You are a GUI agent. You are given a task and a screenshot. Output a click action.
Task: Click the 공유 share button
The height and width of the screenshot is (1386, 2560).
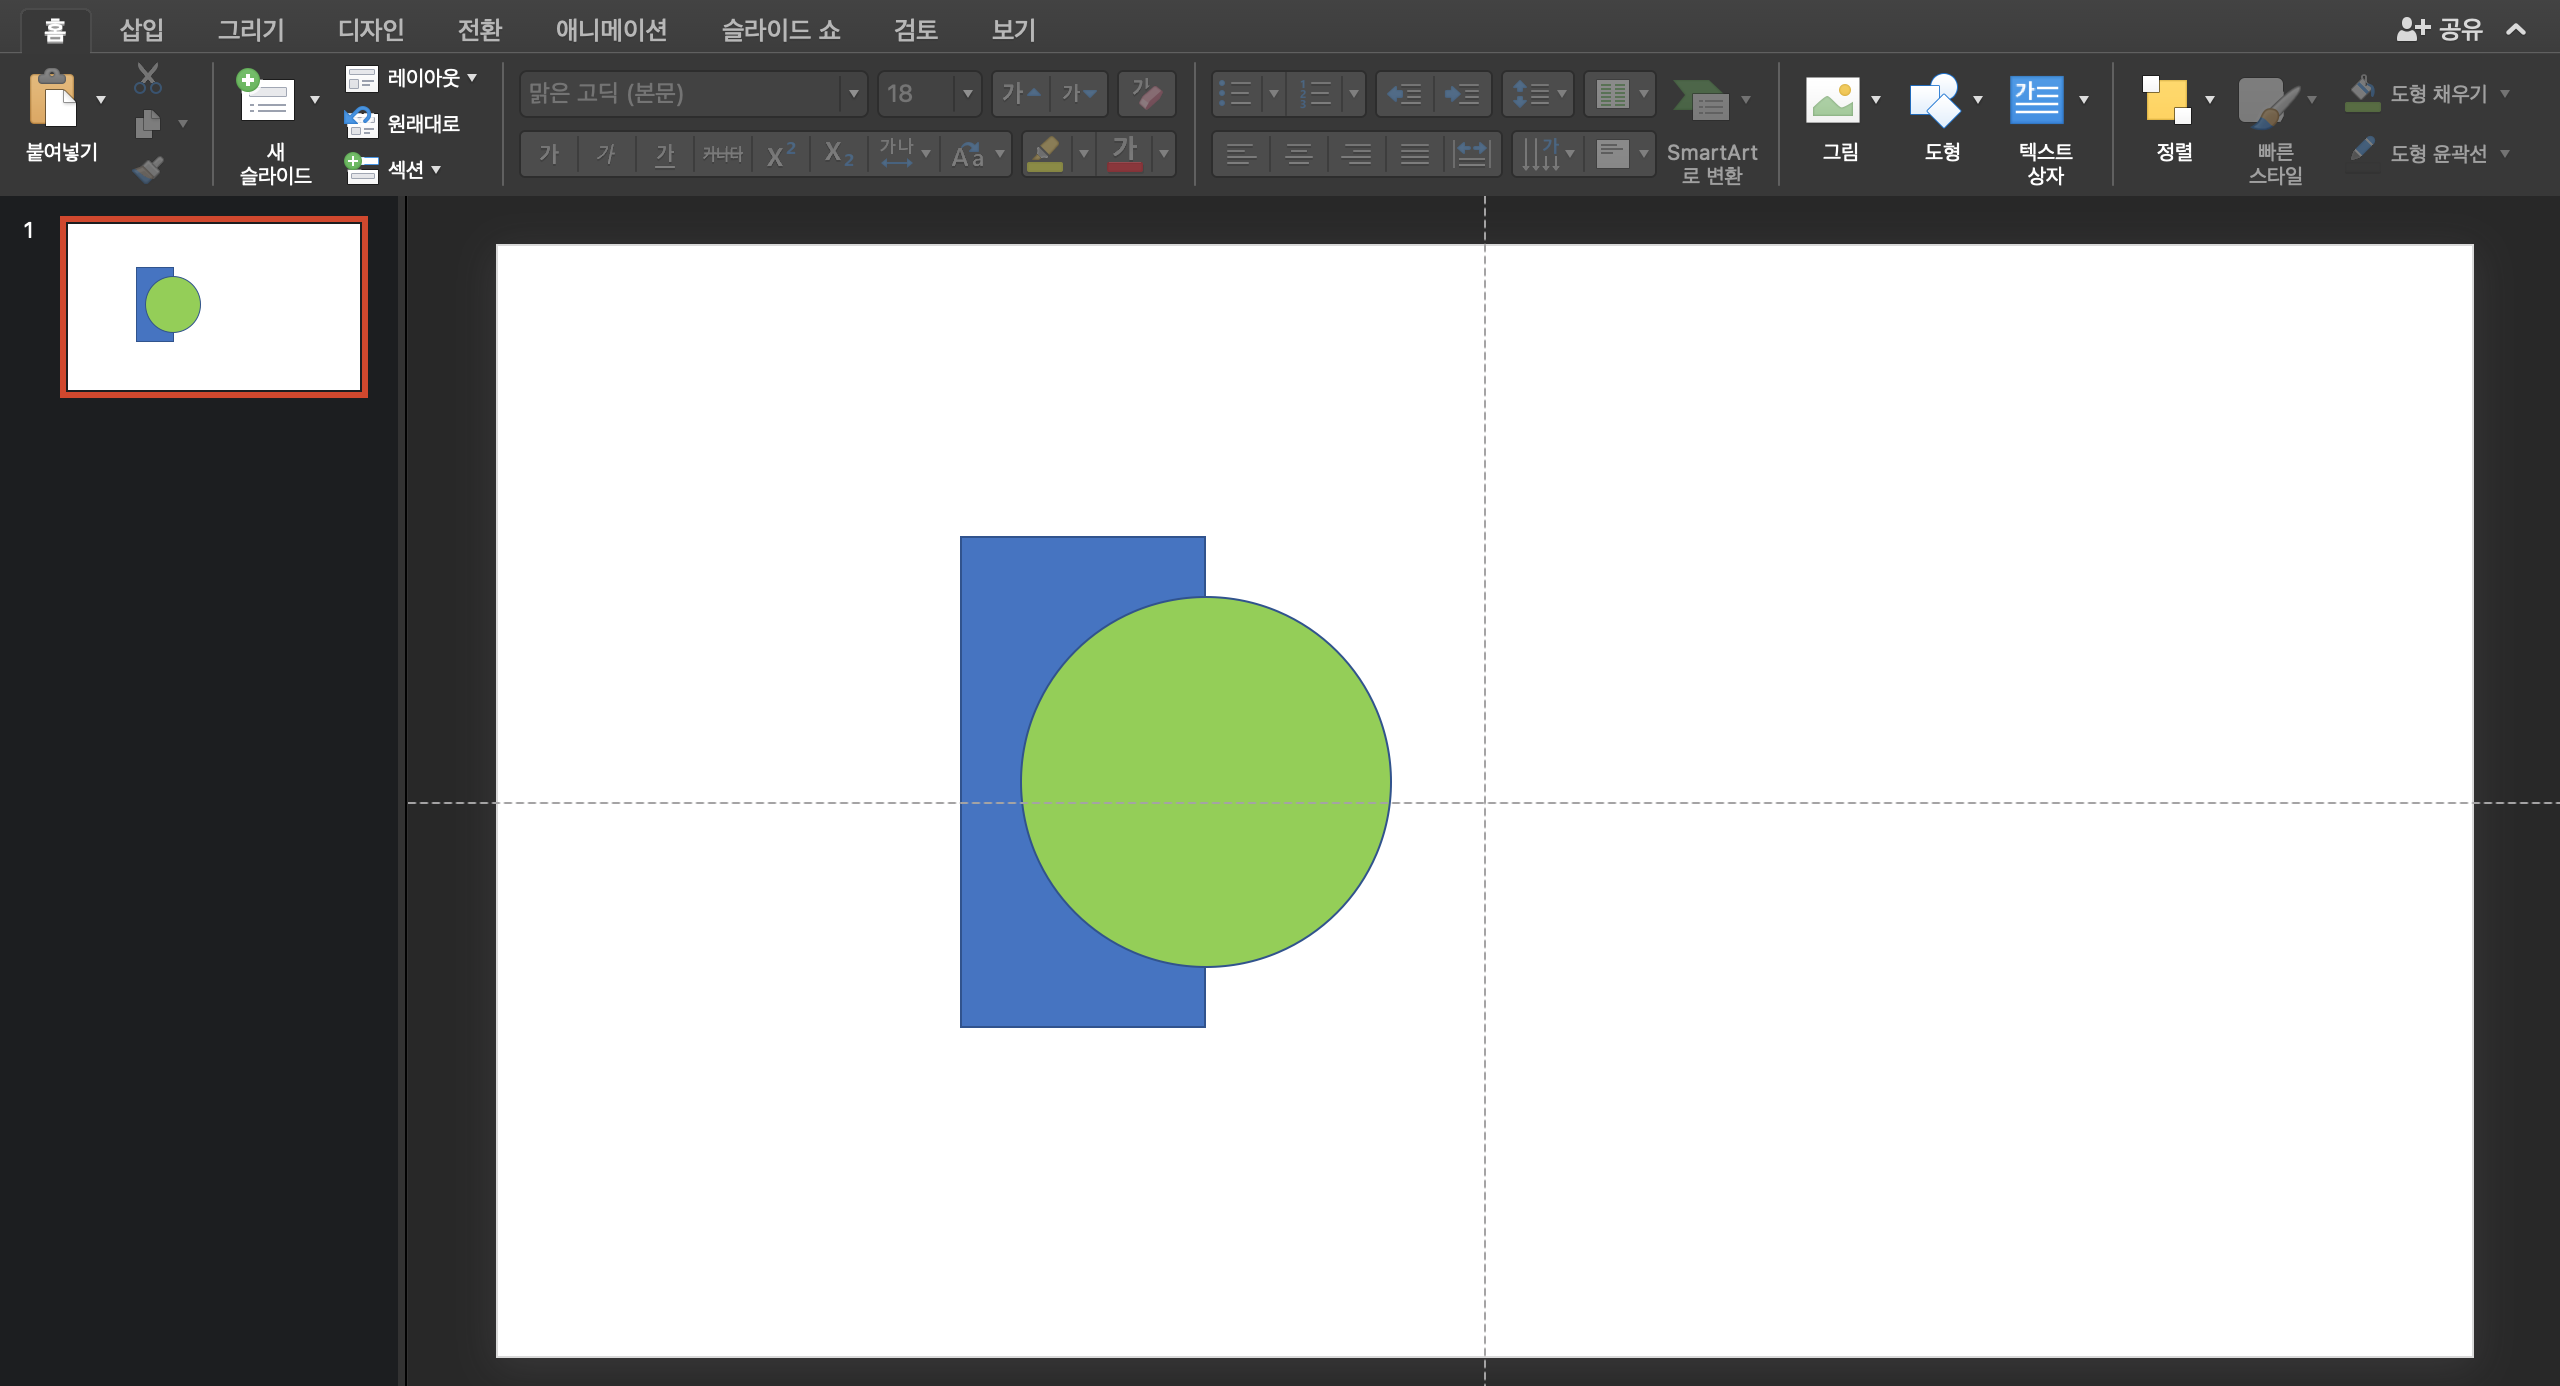click(2440, 30)
